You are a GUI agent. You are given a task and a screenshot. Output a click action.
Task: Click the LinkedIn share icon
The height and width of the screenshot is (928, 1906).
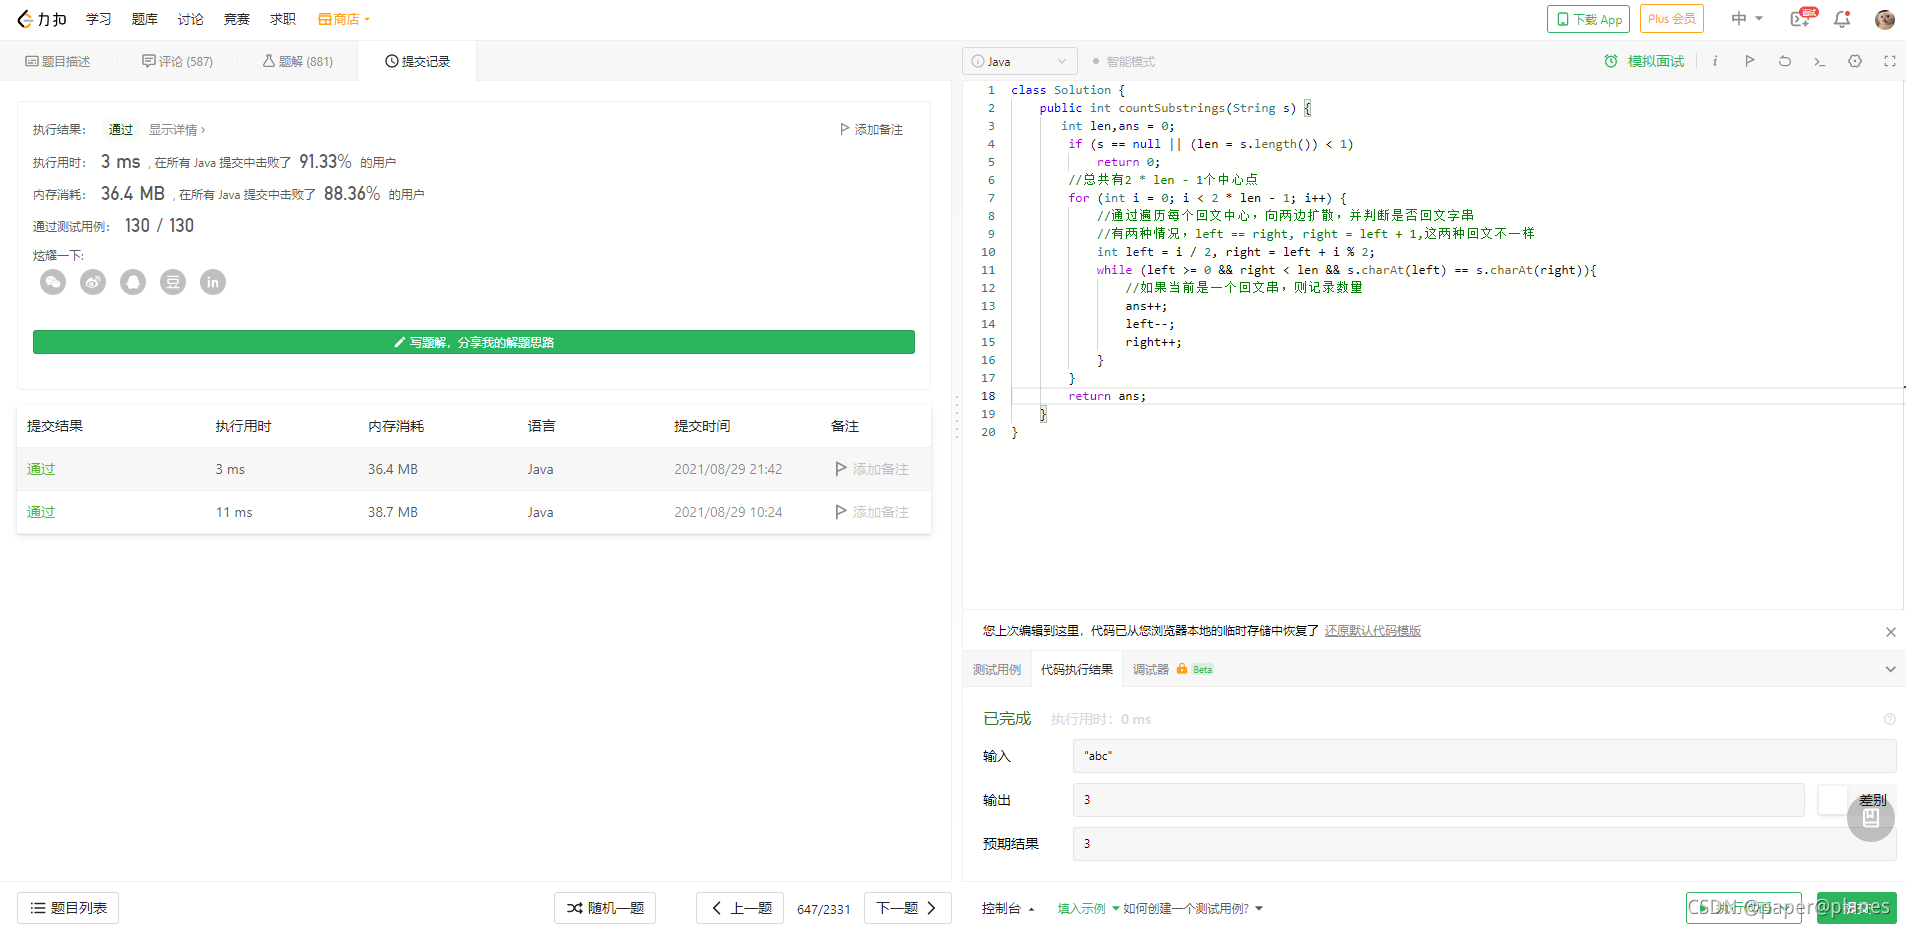pos(212,282)
